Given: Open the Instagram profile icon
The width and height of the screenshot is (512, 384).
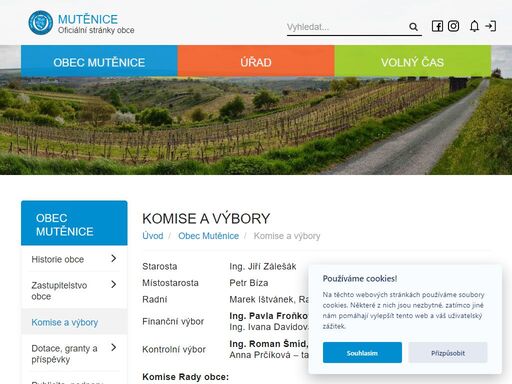Looking at the screenshot, I should tap(453, 26).
